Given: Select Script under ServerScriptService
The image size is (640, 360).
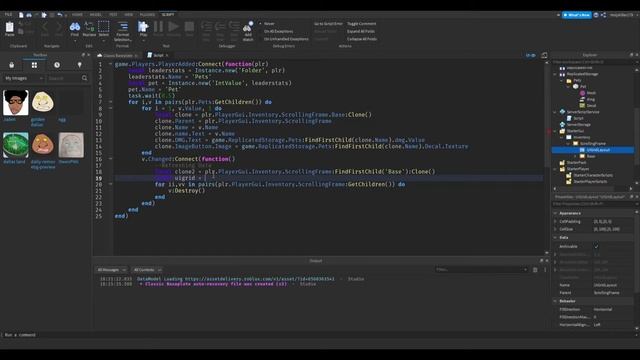Looking at the screenshot, I should tap(578, 118).
